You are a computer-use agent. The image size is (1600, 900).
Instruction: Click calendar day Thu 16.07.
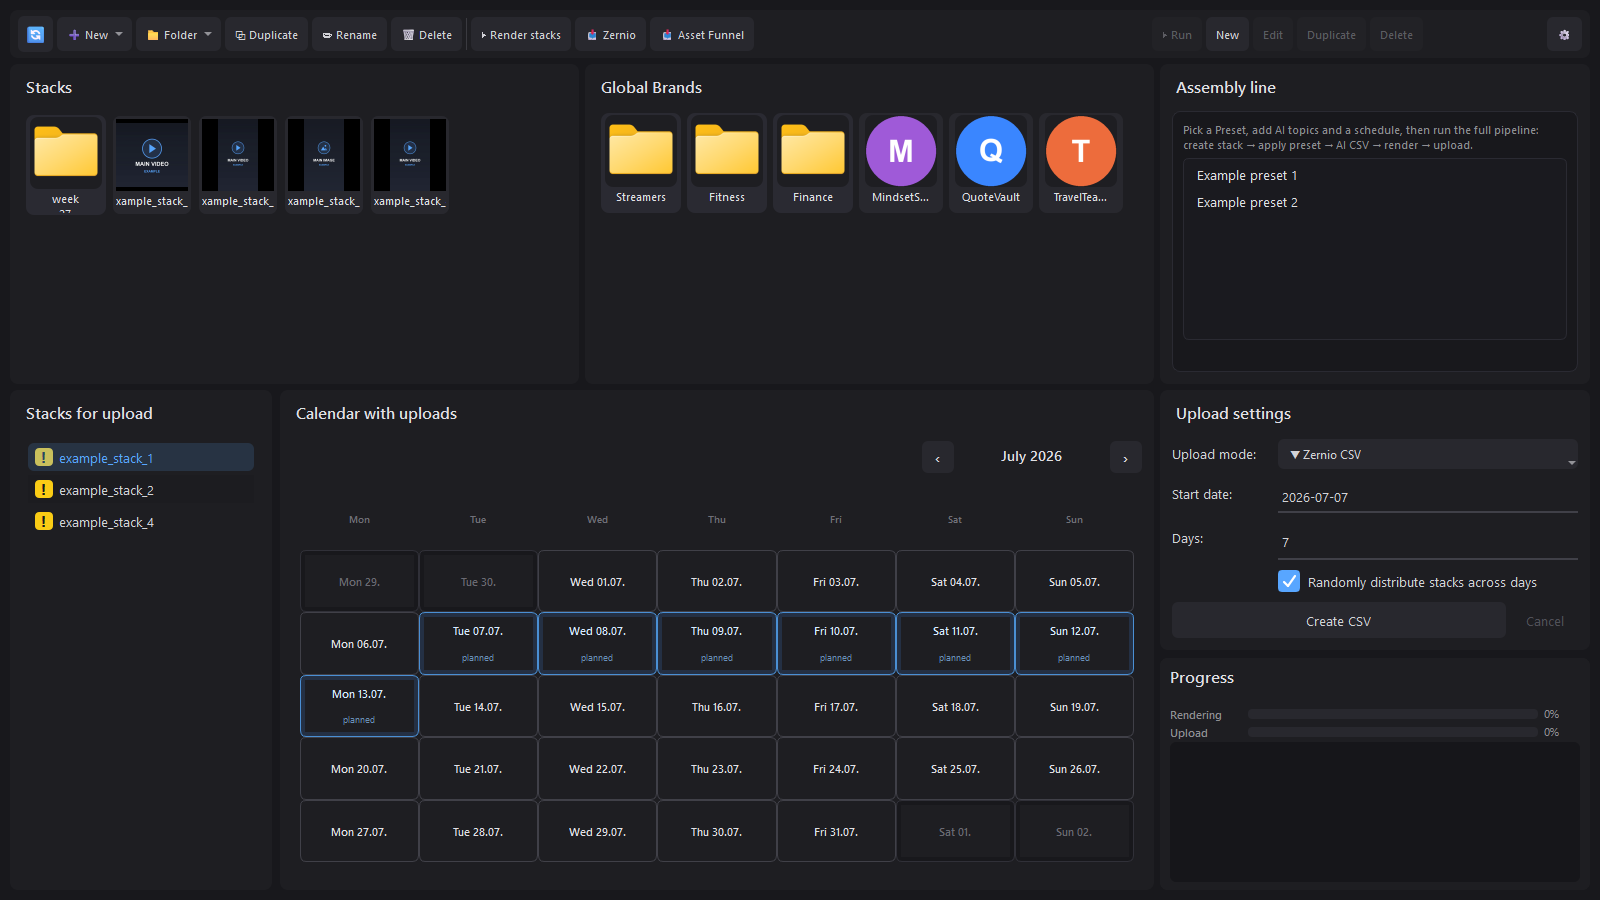(717, 706)
